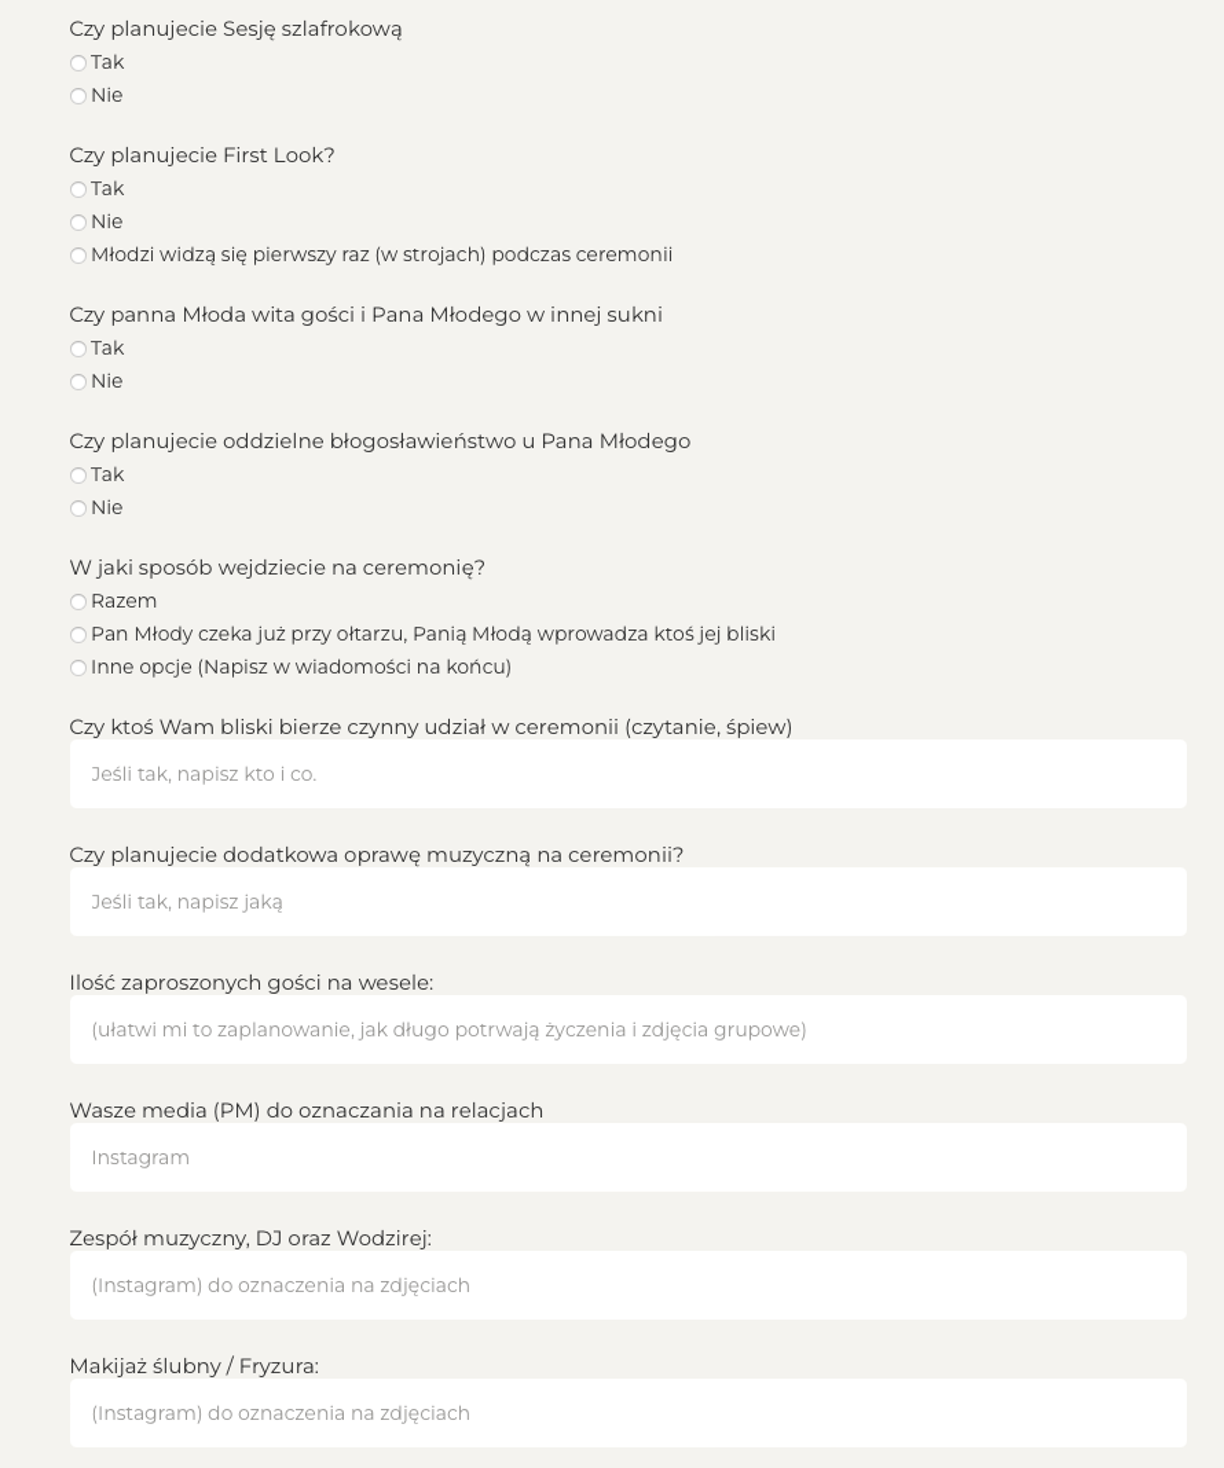Click the Makijaż ślubny / Fryzura field
1224x1468 pixels.
tap(628, 1413)
